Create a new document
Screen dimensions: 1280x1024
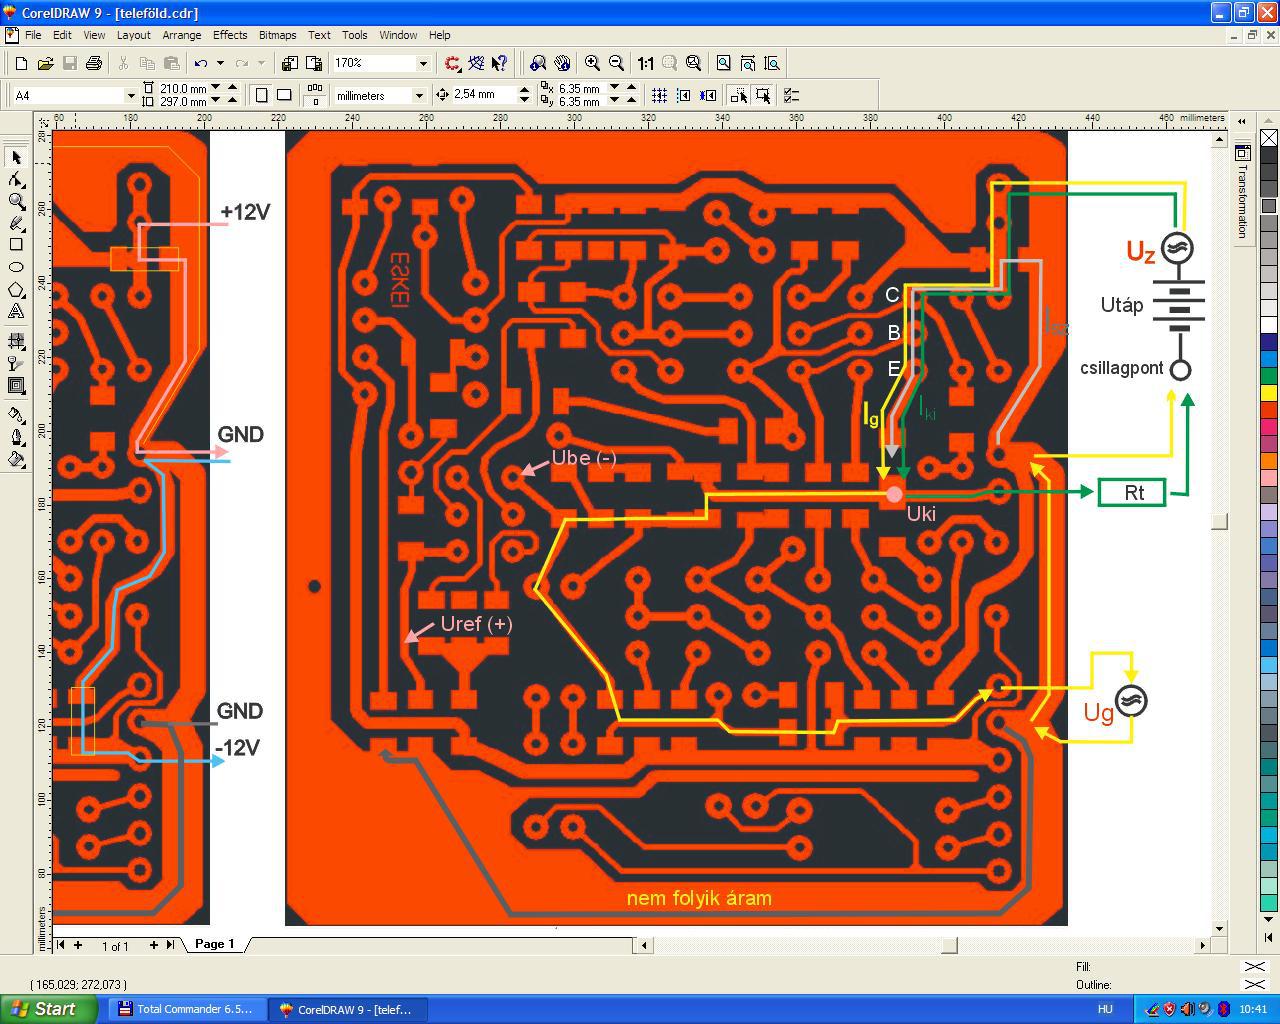(x=21, y=63)
